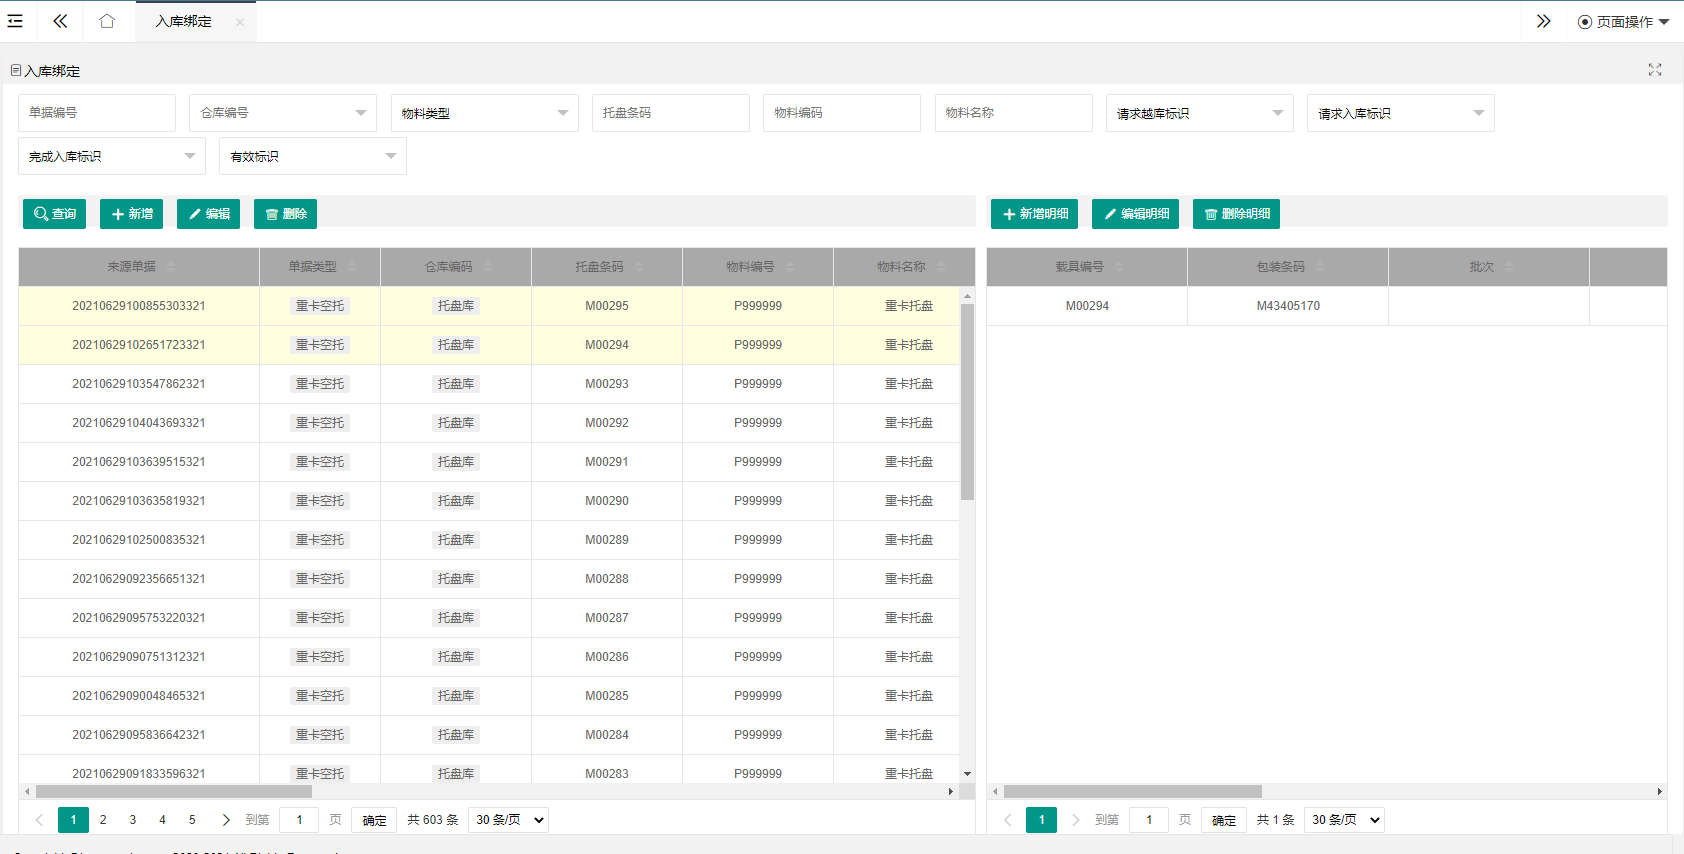Image resolution: width=1684 pixels, height=854 pixels.
Task: Focus the main table page jump input
Action: click(x=299, y=820)
